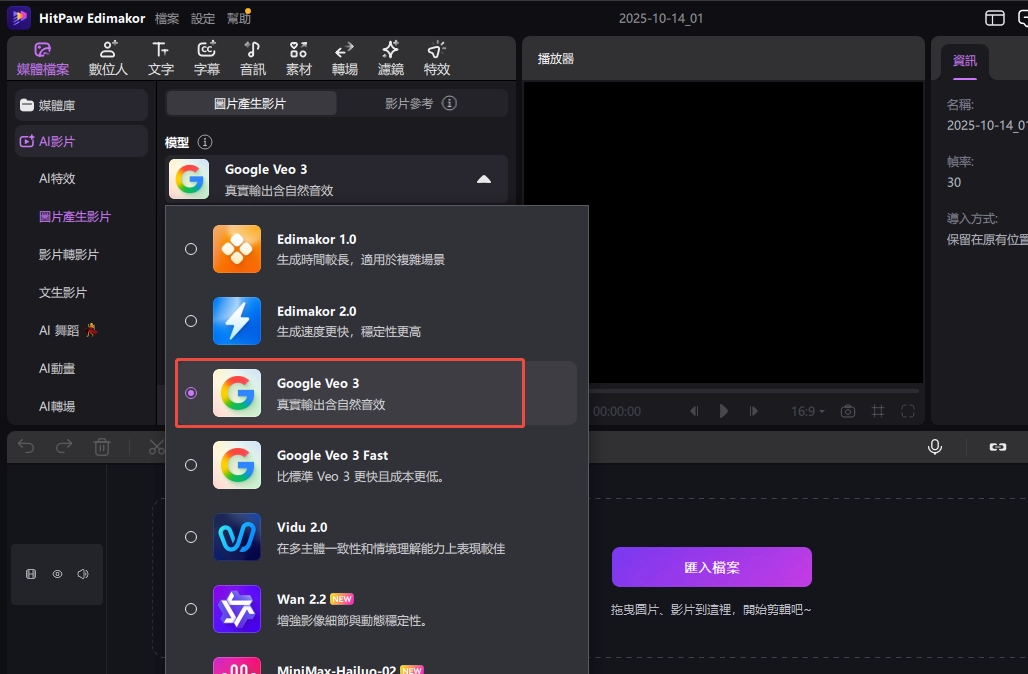Open the 音訊 audio panel
The image size is (1028, 674).
(x=253, y=59)
